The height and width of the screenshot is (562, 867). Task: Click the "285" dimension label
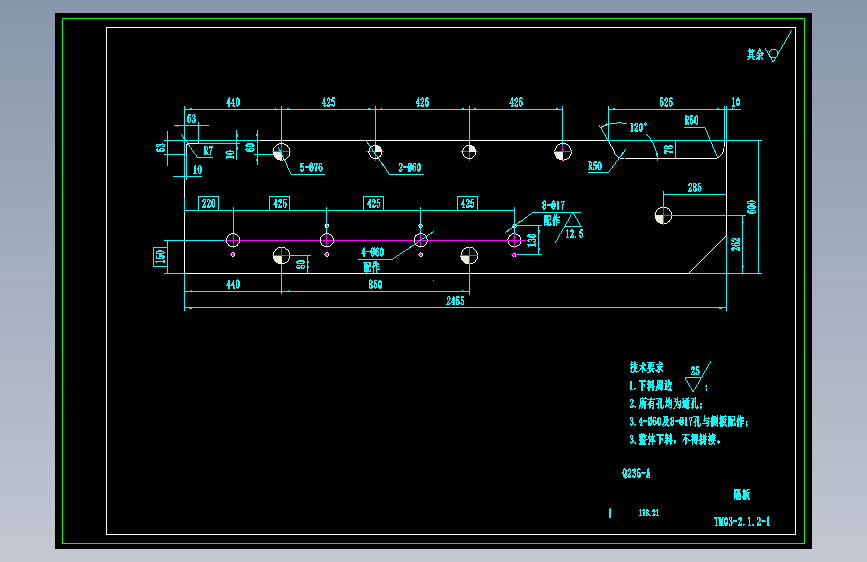(x=694, y=188)
